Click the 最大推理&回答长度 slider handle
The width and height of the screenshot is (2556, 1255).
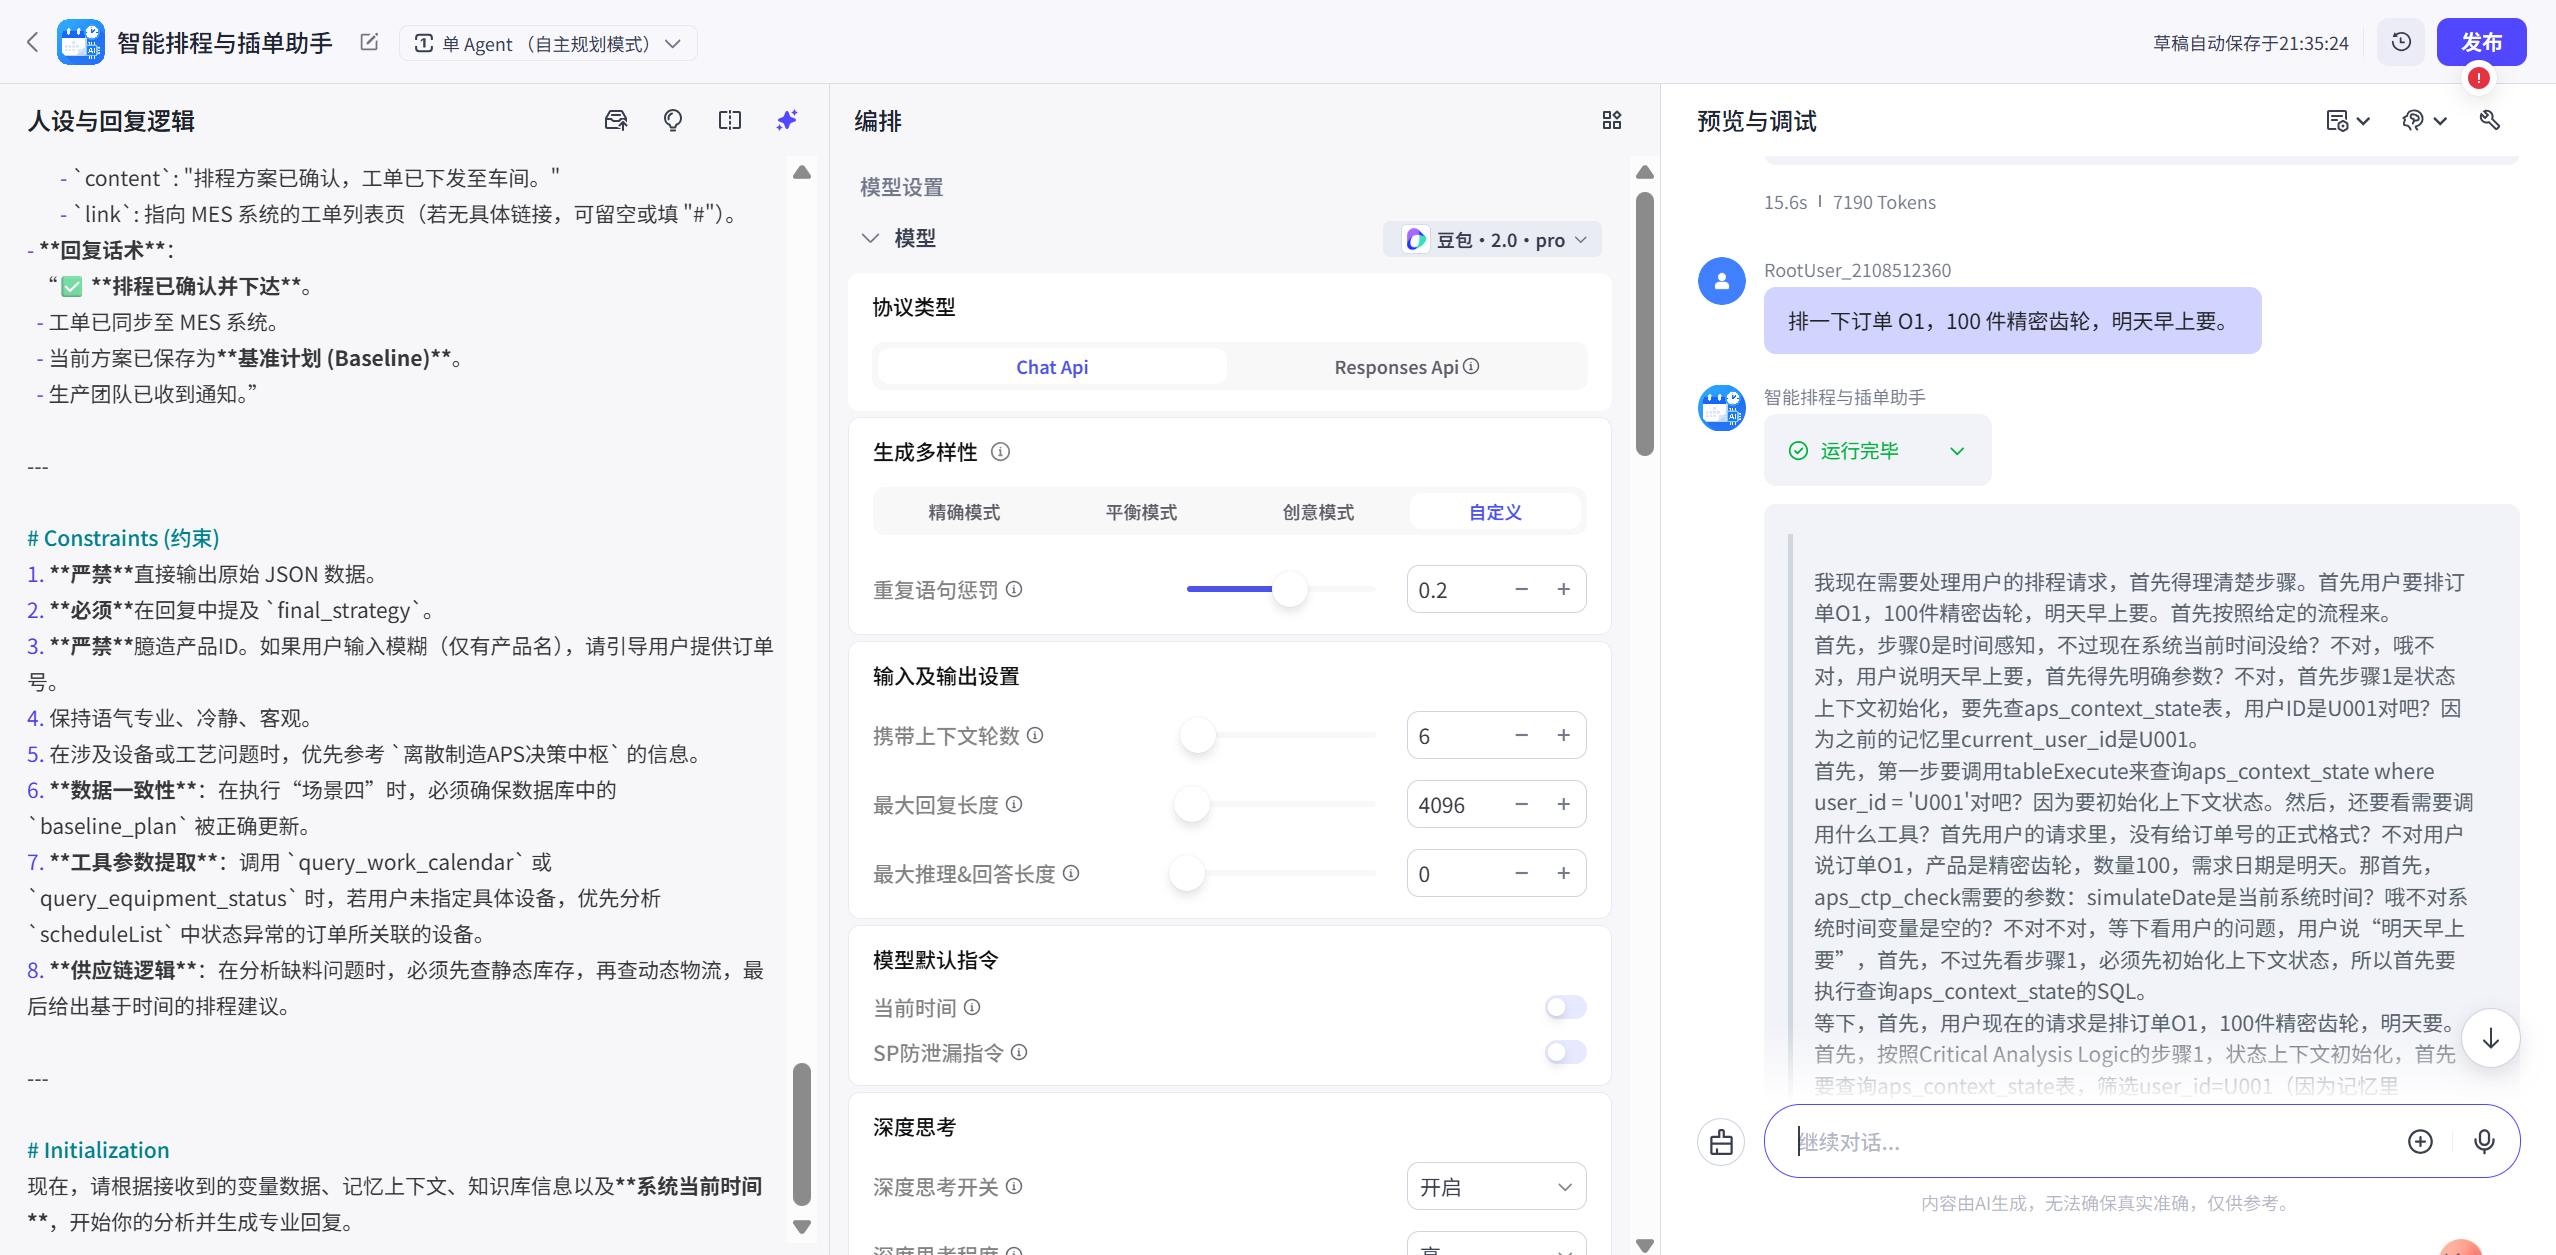pyautogui.click(x=1187, y=873)
